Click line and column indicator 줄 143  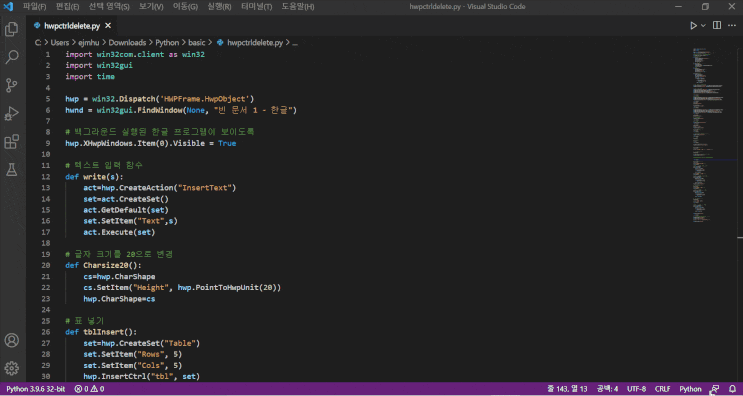click(x=567, y=389)
